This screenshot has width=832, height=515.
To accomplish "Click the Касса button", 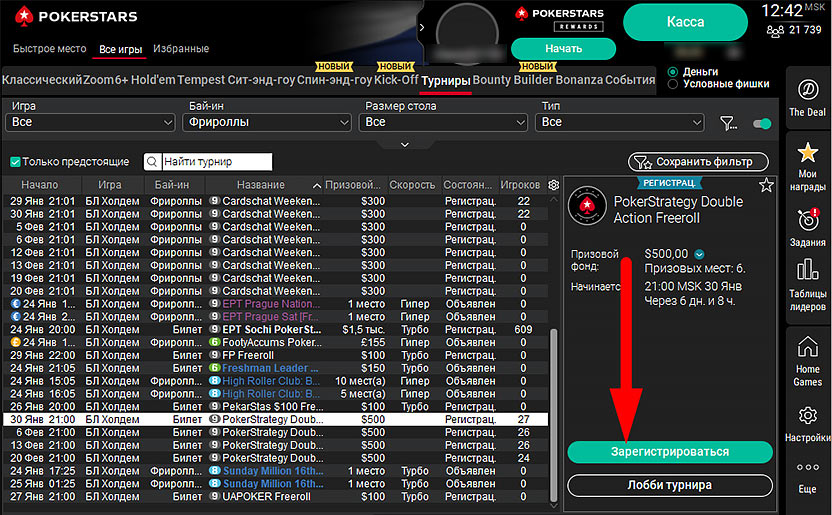I will click(685, 22).
